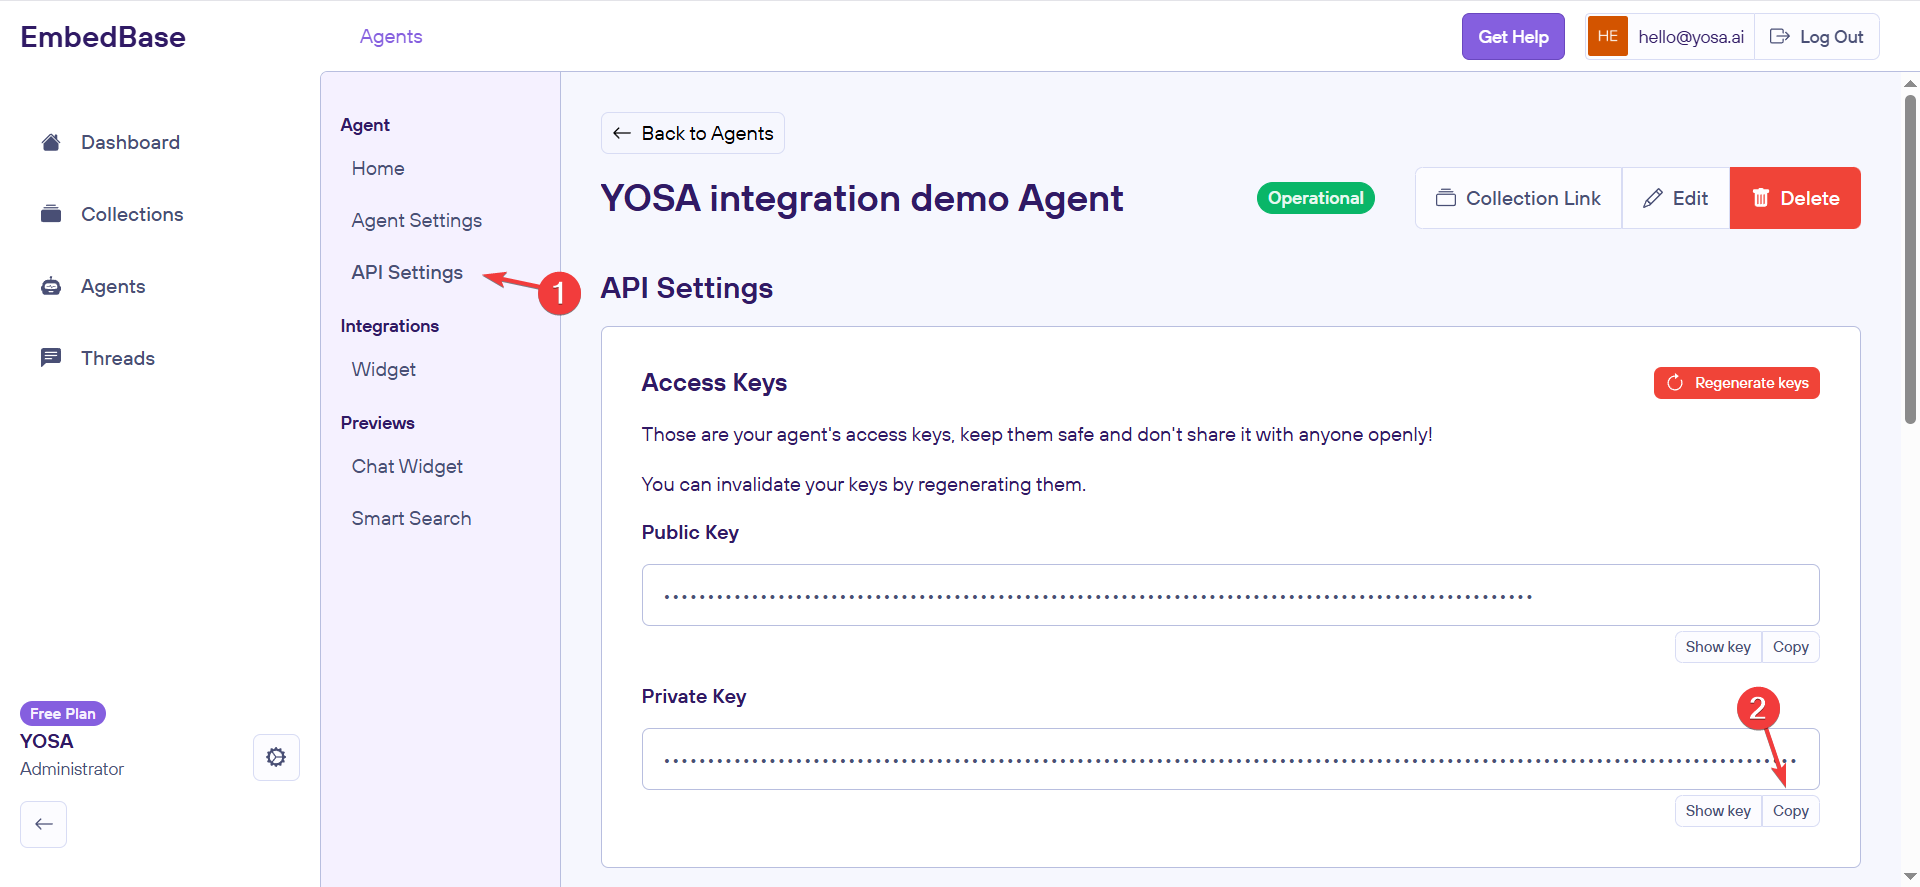Collapse sidebar with the left arrow button

[x=43, y=824]
